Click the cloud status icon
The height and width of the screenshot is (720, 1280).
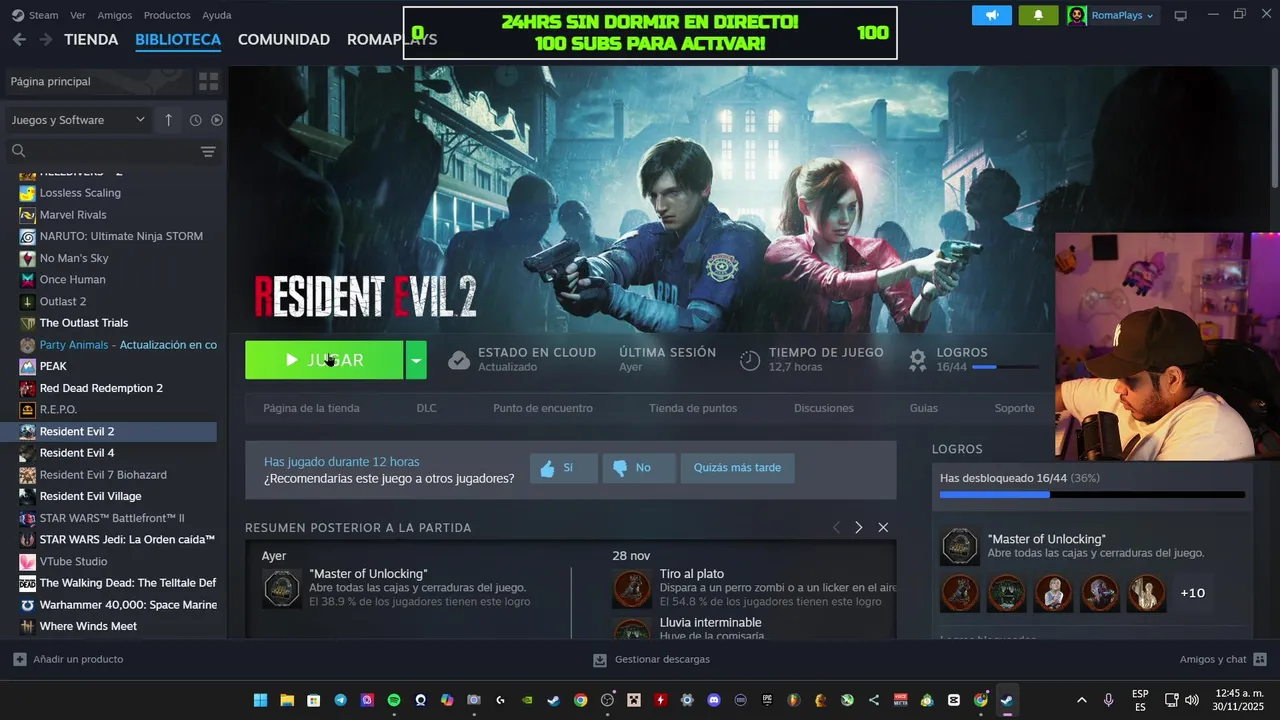[459, 360]
